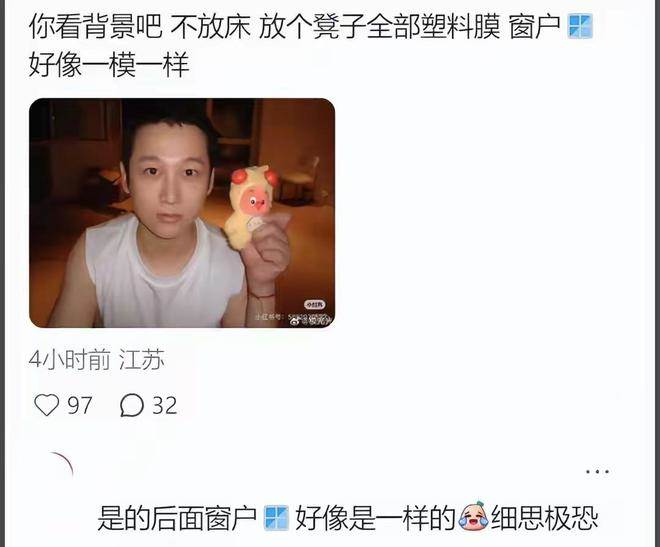The image size is (660, 547).
Task: Like the comment with the heart icon
Action: click(46, 405)
